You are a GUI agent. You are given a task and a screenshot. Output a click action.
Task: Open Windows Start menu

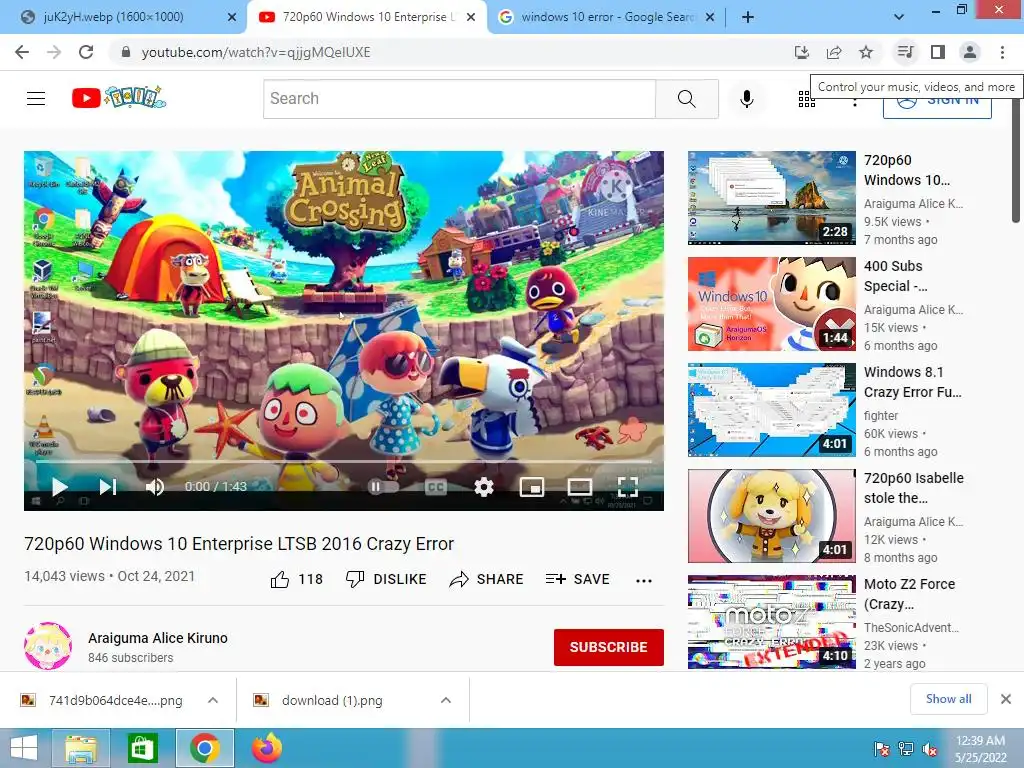click(24, 748)
